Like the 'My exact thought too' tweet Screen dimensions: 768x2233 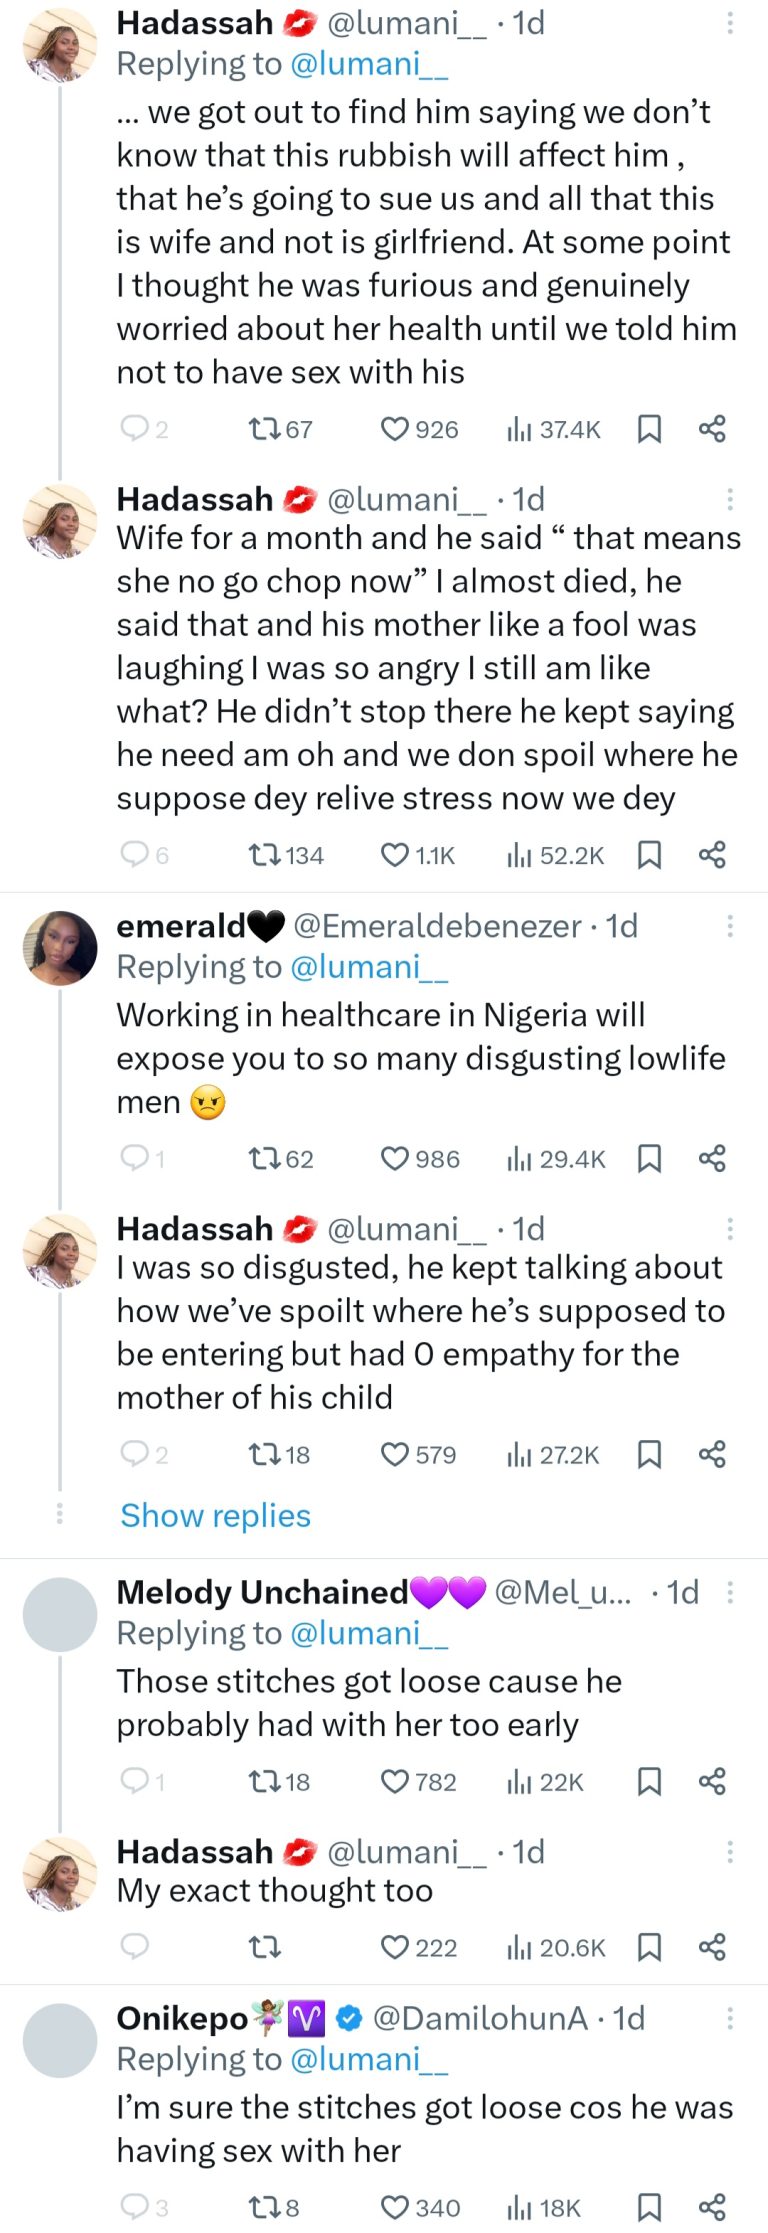pyautogui.click(x=396, y=1947)
